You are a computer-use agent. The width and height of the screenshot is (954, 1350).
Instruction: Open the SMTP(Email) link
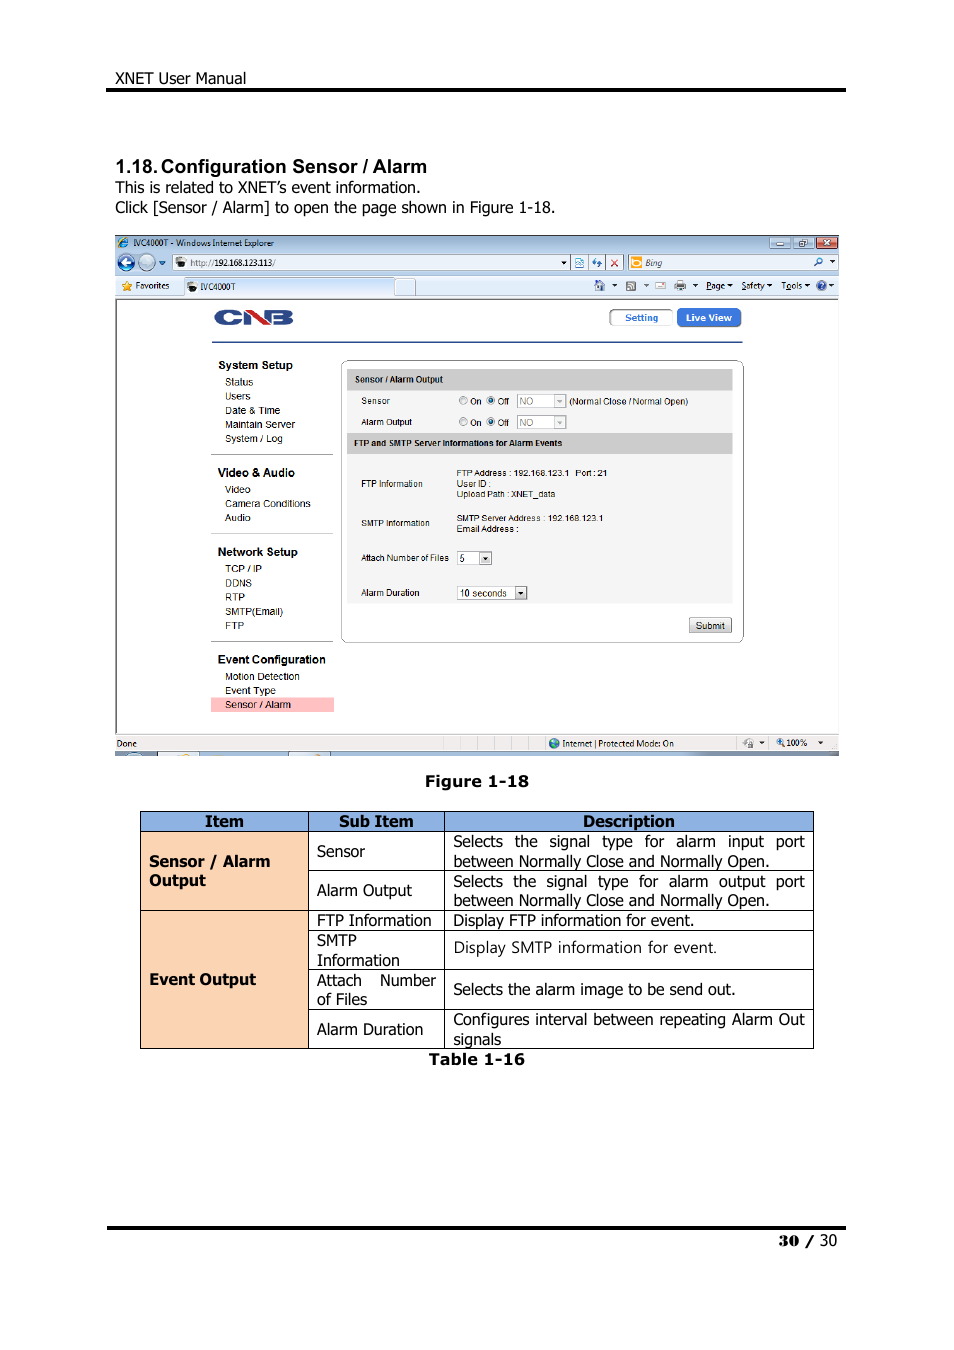click(x=254, y=611)
